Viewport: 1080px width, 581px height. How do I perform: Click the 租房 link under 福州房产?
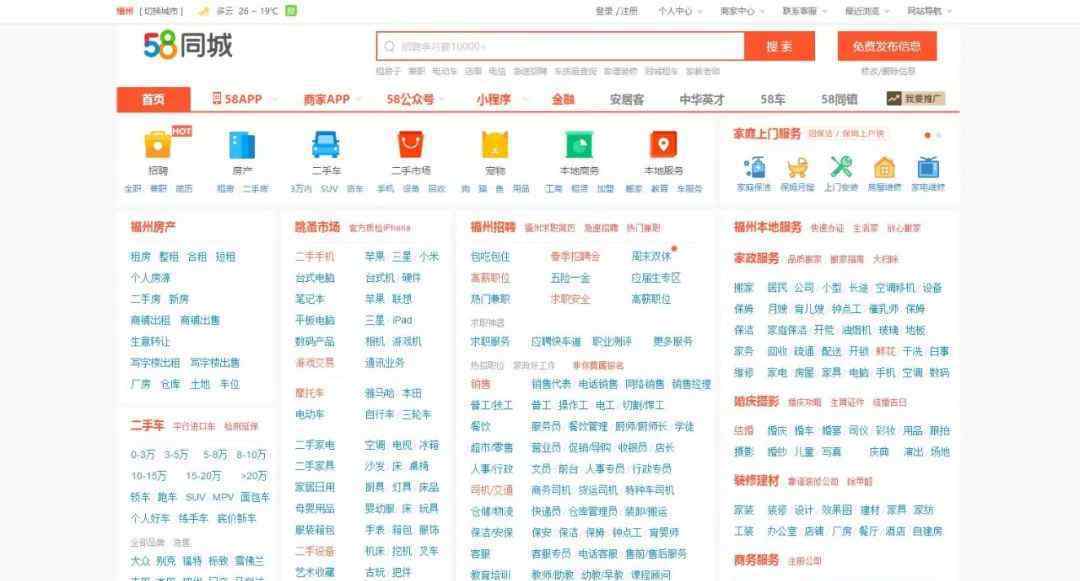tap(141, 256)
